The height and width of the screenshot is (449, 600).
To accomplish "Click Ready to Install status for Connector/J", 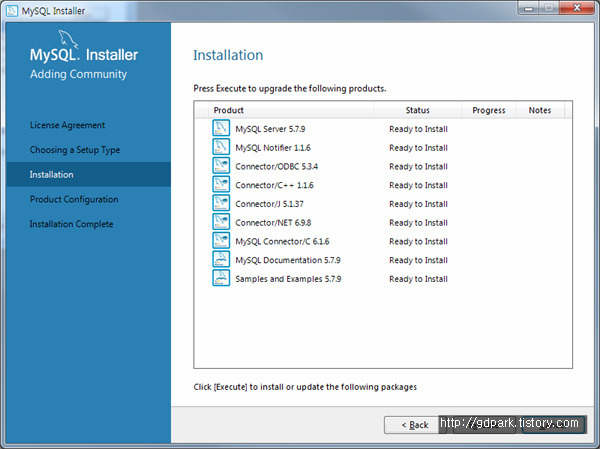I will click(418, 204).
